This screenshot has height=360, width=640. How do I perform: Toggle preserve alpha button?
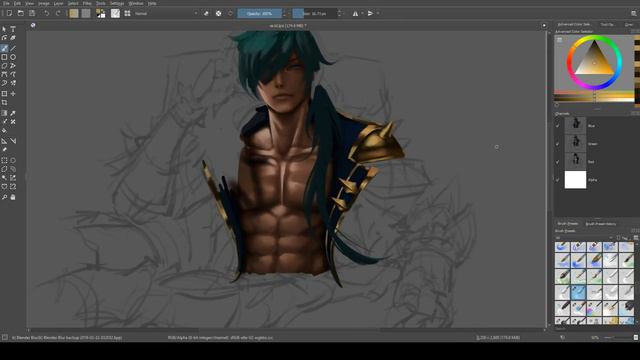coord(219,13)
